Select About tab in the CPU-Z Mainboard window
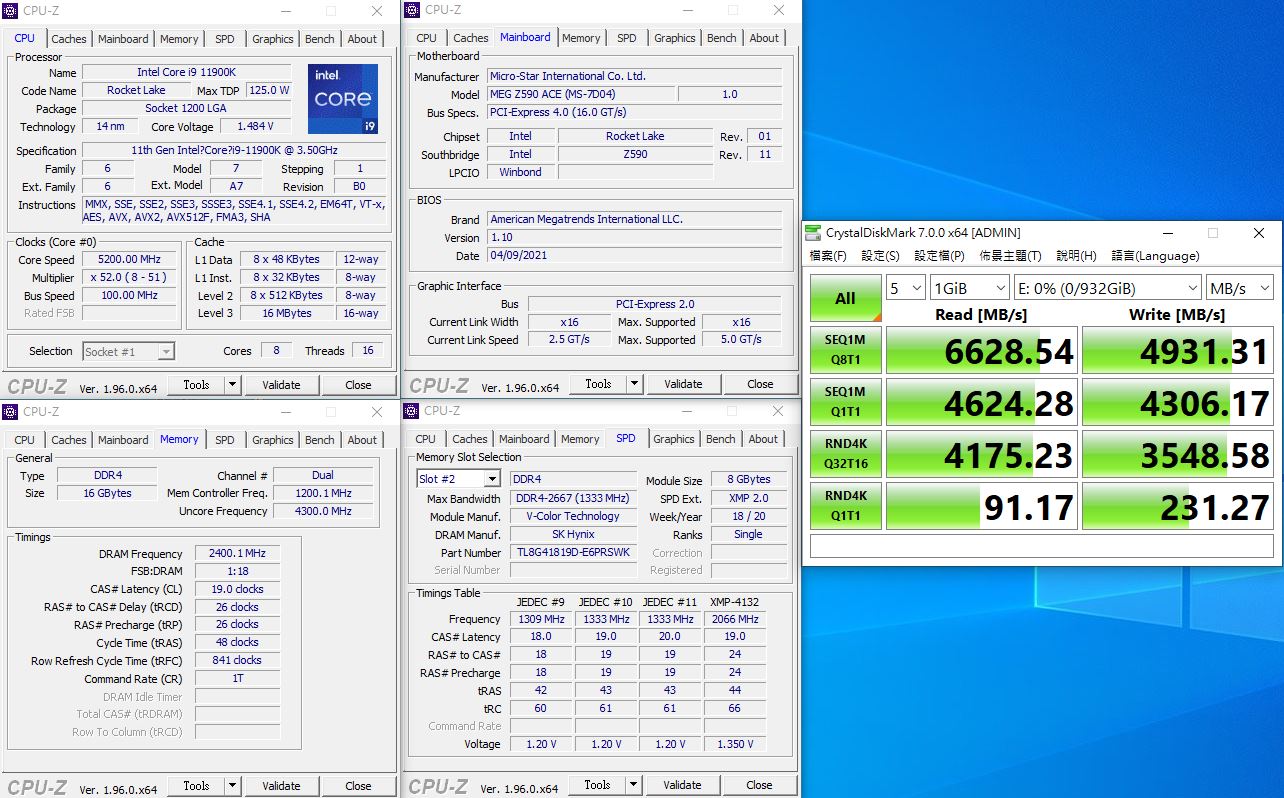Viewport: 1284px width, 798px height. (x=764, y=38)
